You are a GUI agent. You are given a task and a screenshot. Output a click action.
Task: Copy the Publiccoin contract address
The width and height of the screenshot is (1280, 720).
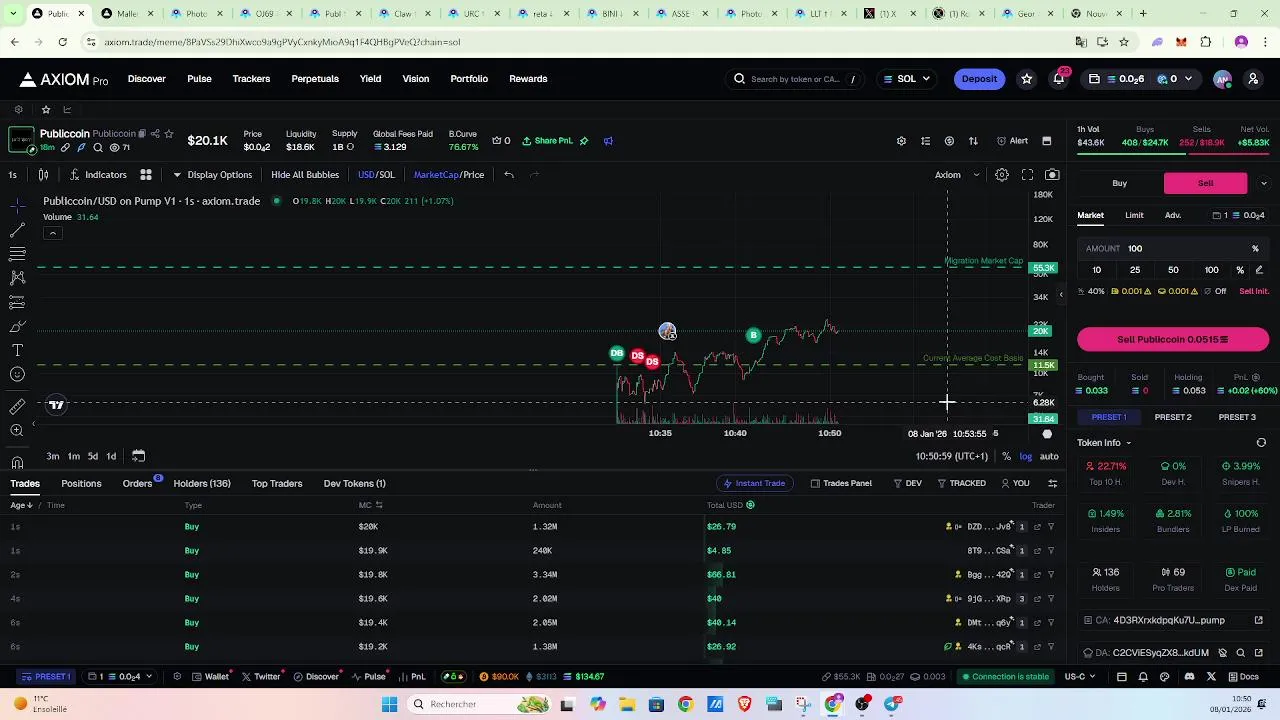[x=142, y=133]
